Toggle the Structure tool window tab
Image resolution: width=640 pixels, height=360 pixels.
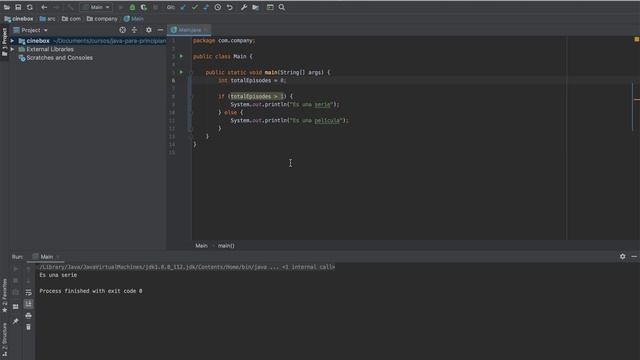[4, 340]
